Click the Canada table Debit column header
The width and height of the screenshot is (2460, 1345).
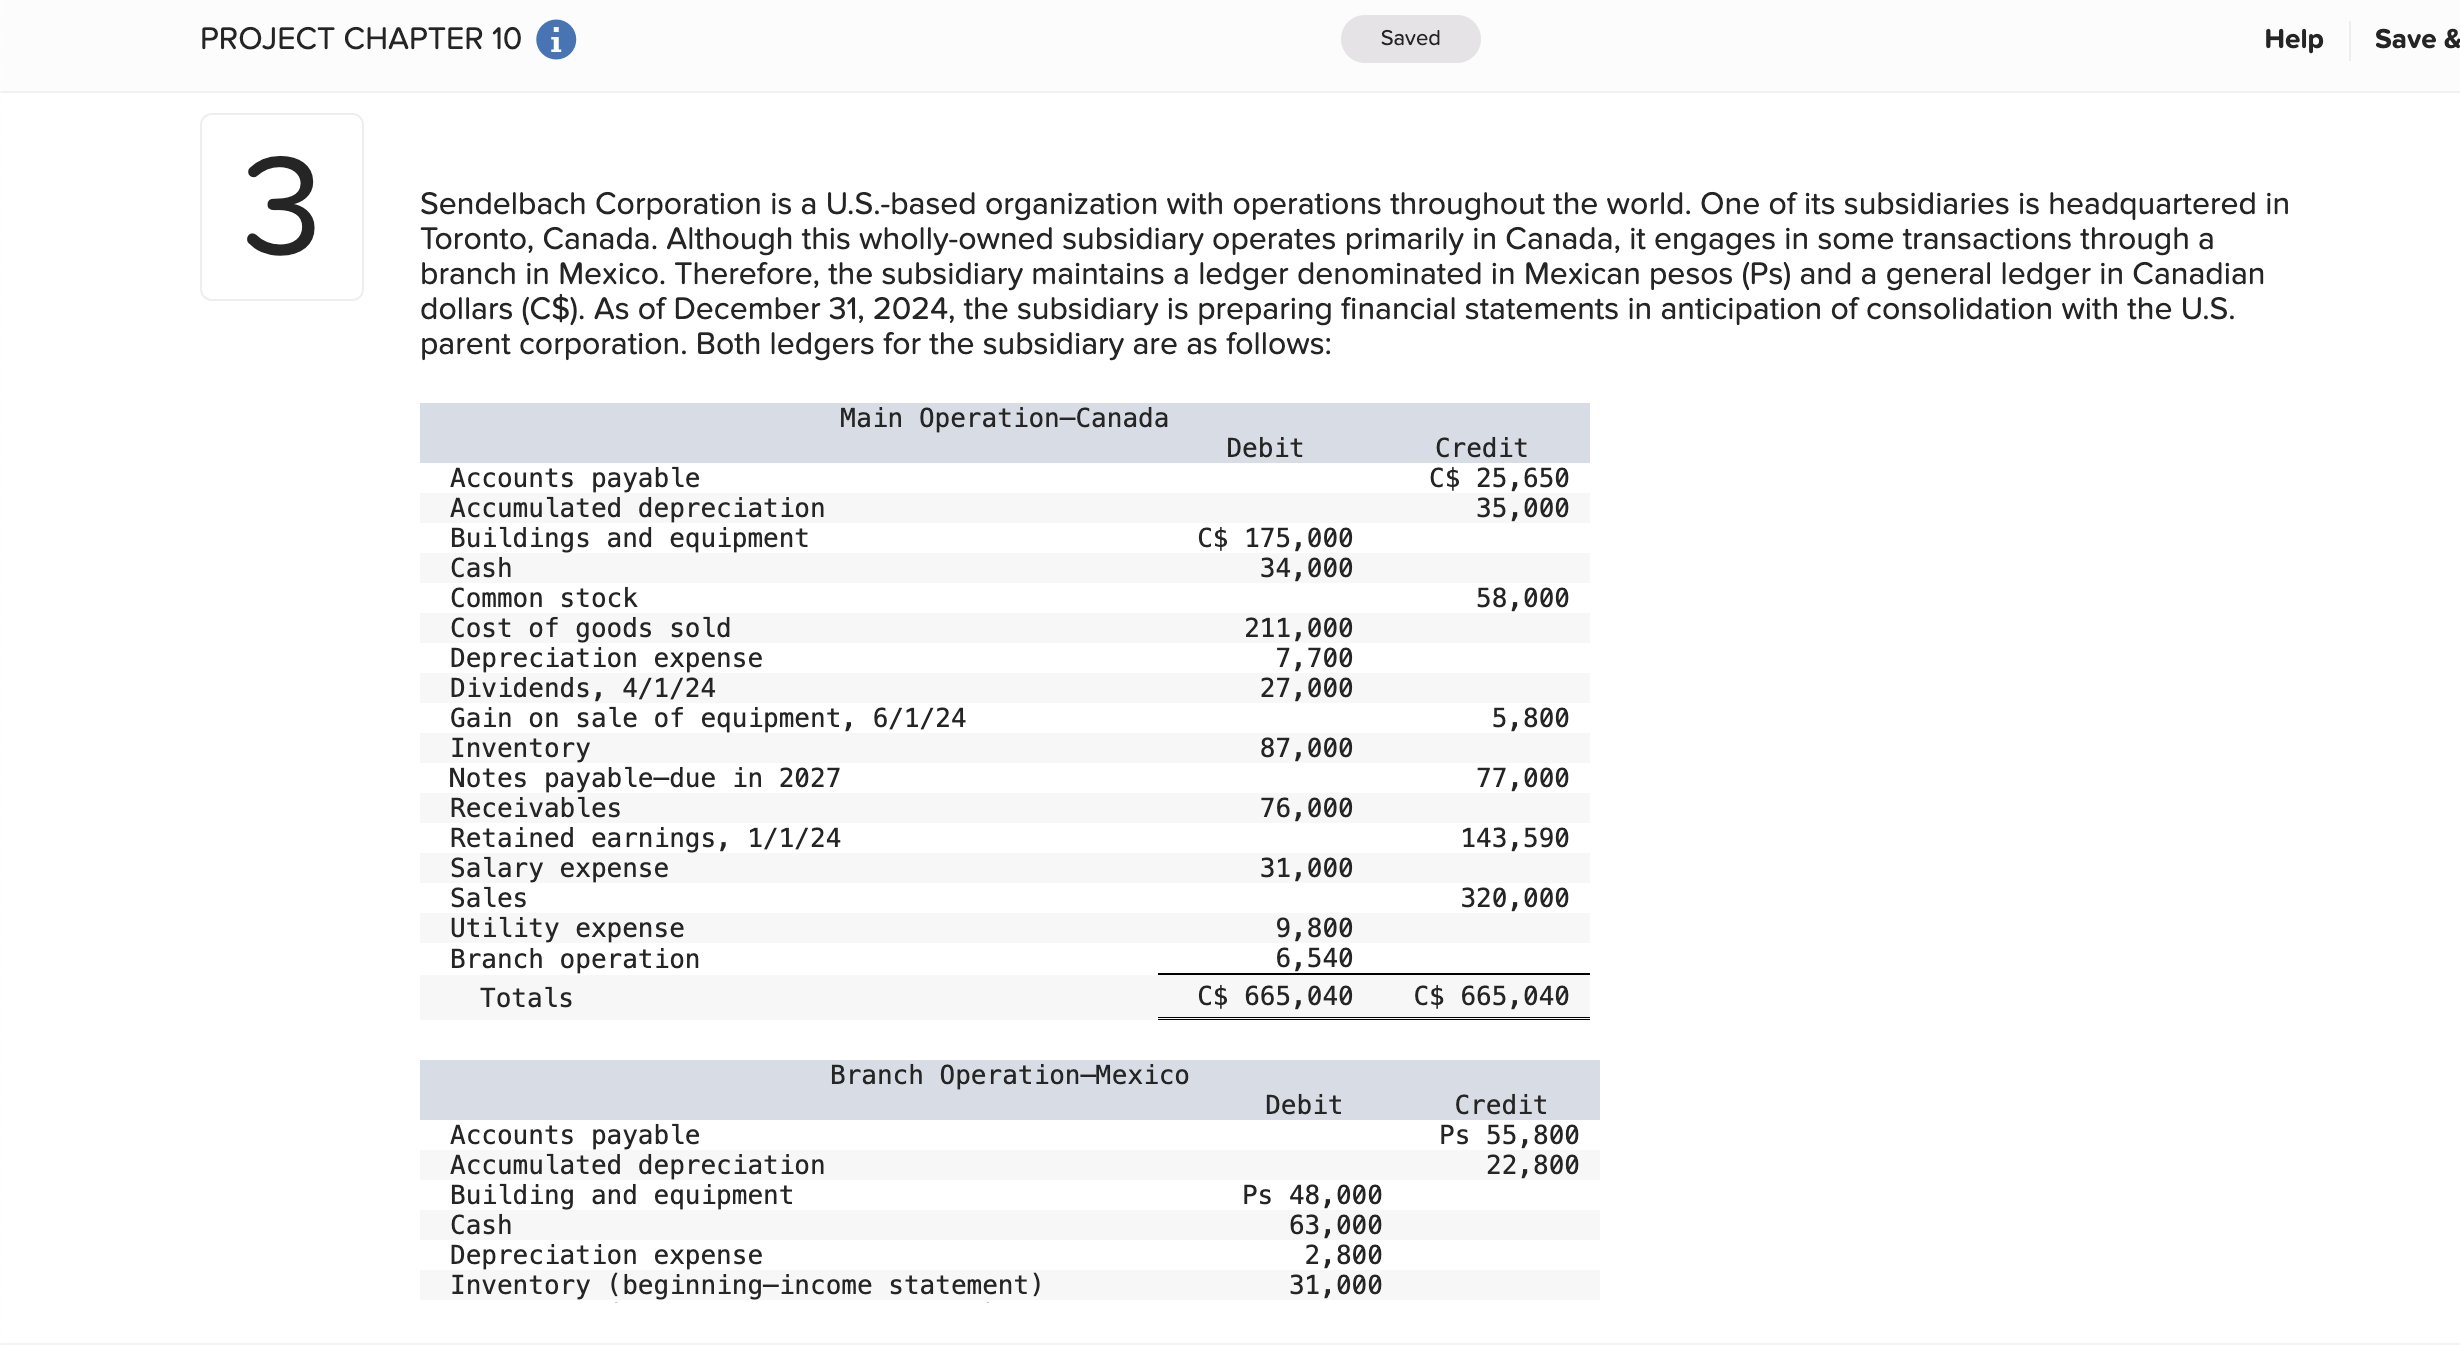click(x=1264, y=448)
